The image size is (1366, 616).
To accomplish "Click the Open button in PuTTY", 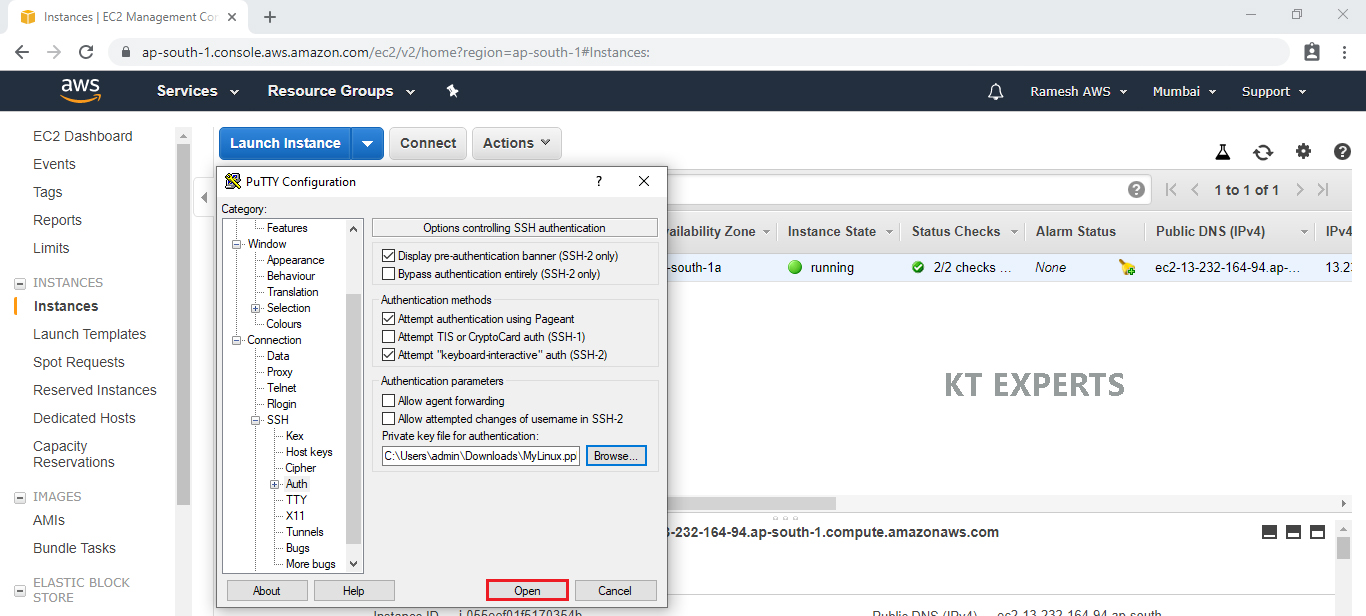I will [x=527, y=591].
